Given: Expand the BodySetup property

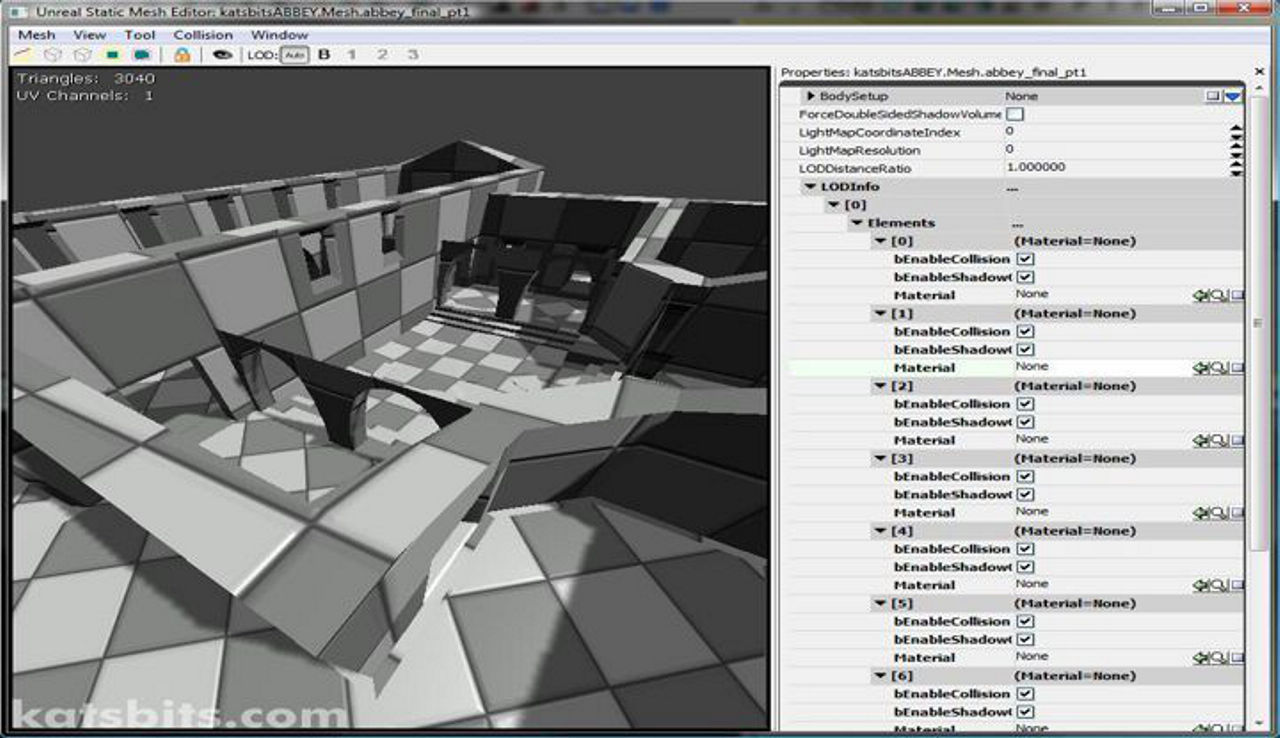Looking at the screenshot, I should point(811,97).
